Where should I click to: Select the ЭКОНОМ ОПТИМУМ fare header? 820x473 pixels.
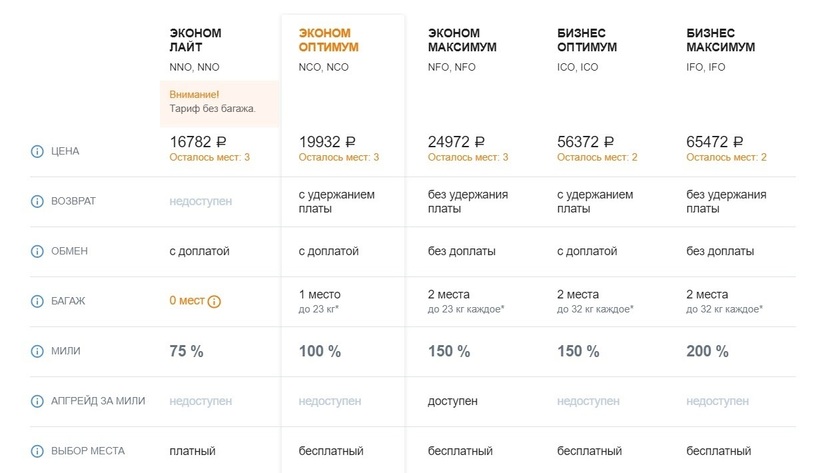pyautogui.click(x=328, y=40)
